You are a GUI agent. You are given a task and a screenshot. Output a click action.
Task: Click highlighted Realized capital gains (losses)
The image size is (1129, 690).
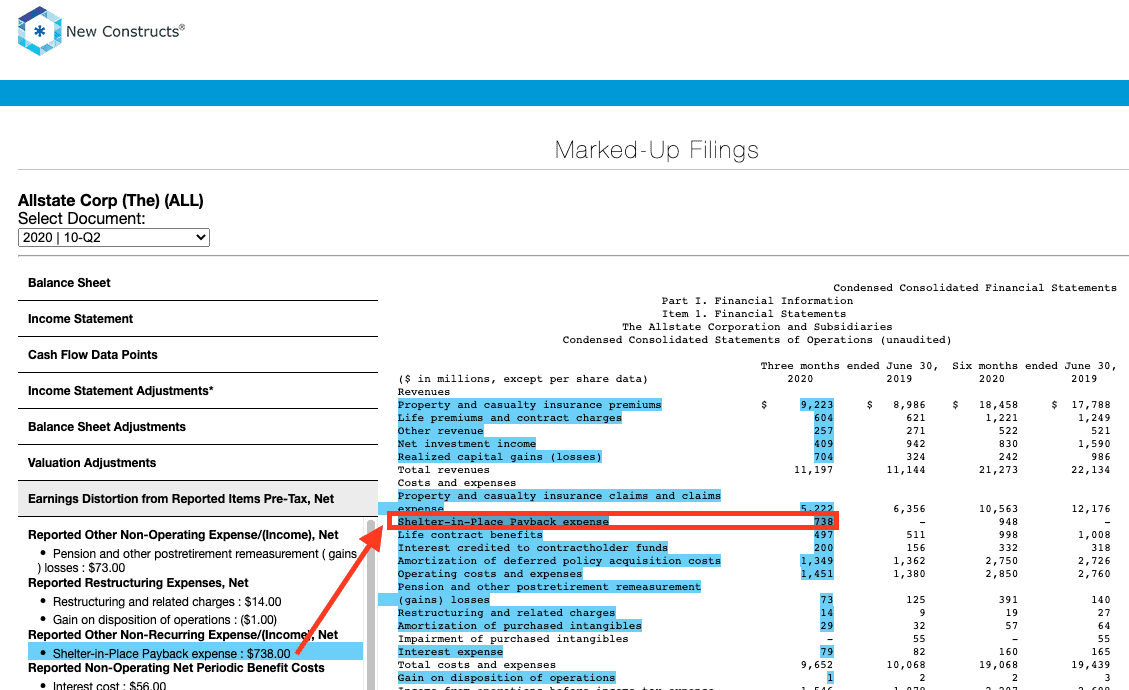click(500, 457)
